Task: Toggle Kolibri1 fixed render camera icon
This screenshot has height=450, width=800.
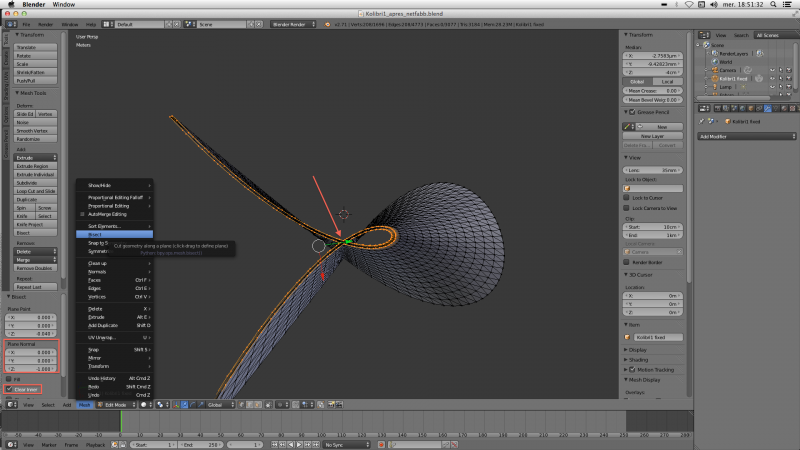Action: tap(789, 79)
